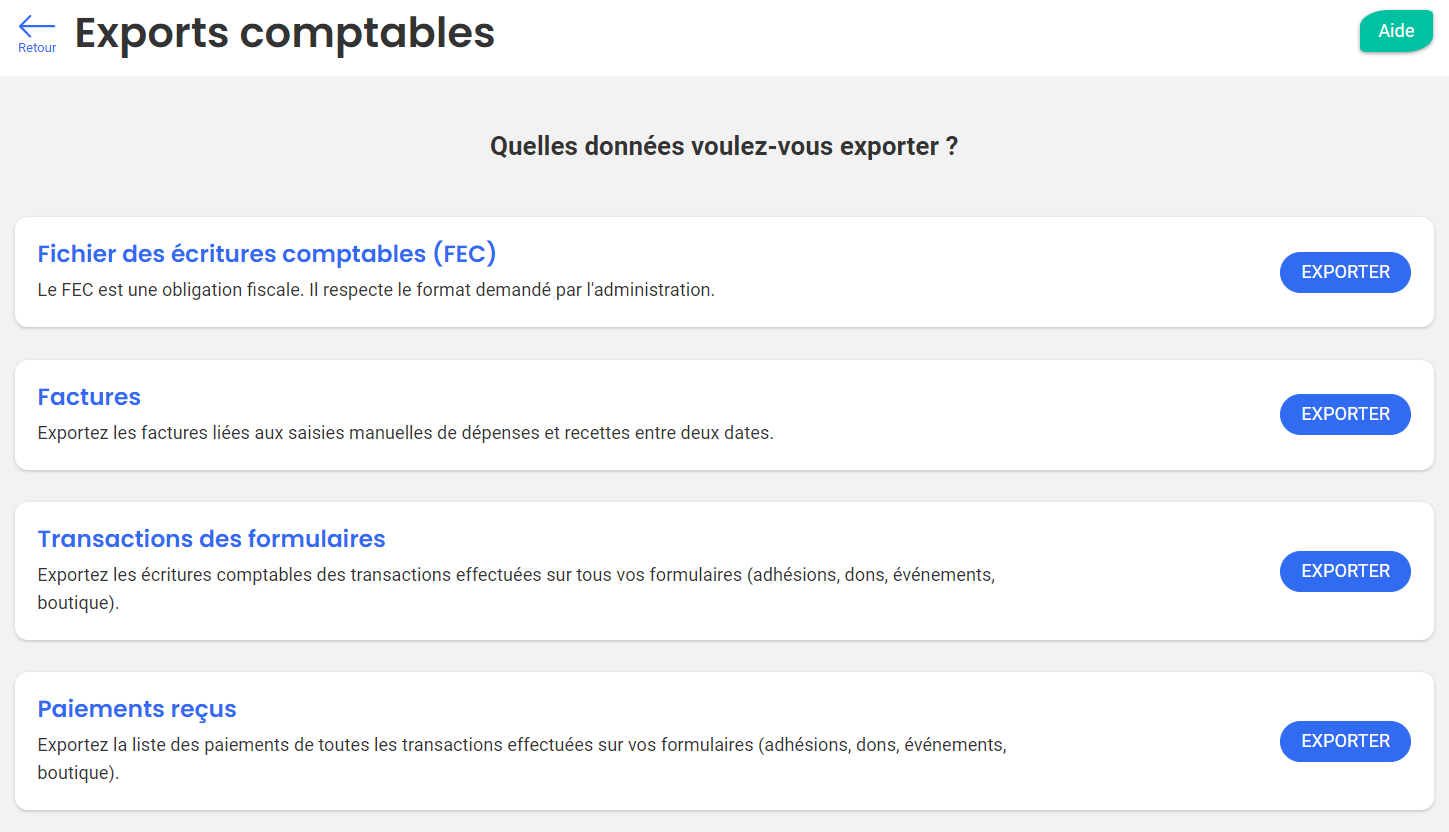Click the Factures heading
Viewport: 1449px width, 832px height.
click(89, 397)
